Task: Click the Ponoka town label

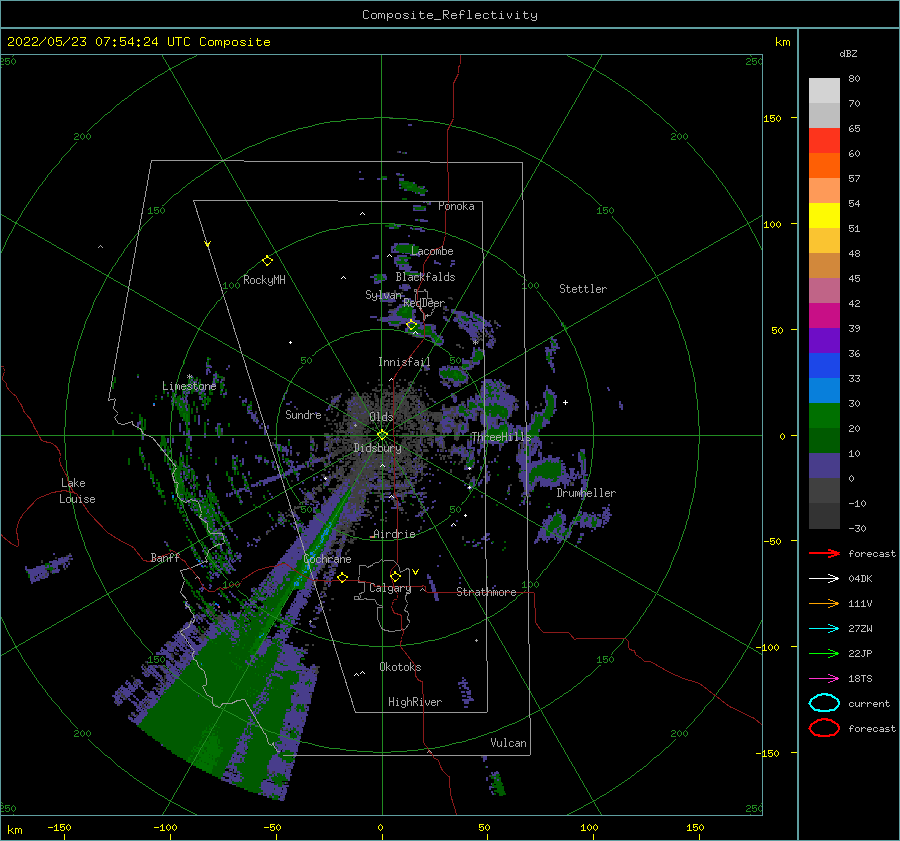Action: (456, 206)
